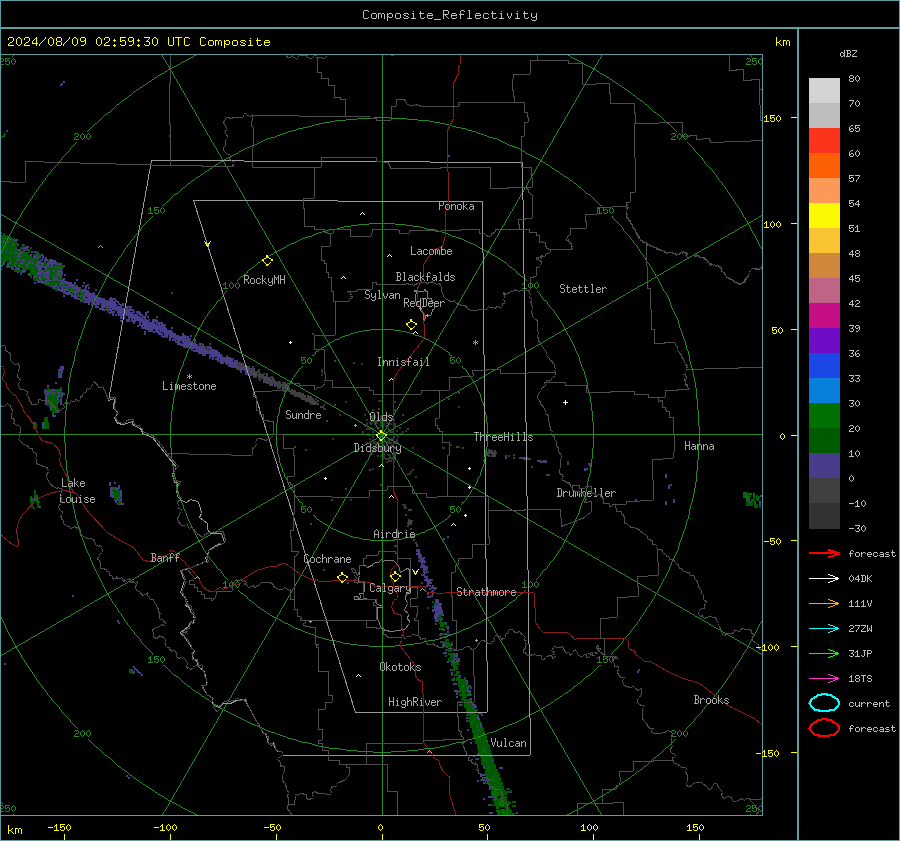
Task: Click the Ponoka city label
Action: tap(456, 206)
